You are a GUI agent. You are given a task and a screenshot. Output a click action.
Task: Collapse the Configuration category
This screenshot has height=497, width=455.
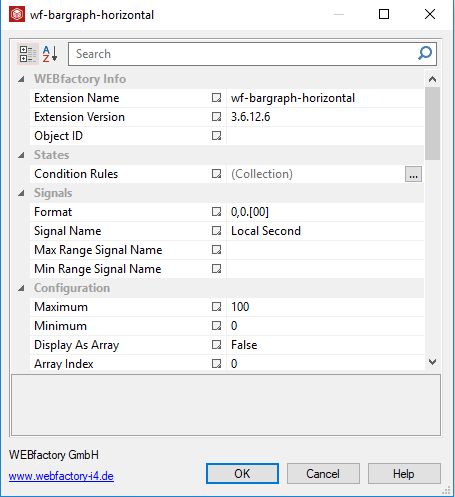tap(21, 288)
